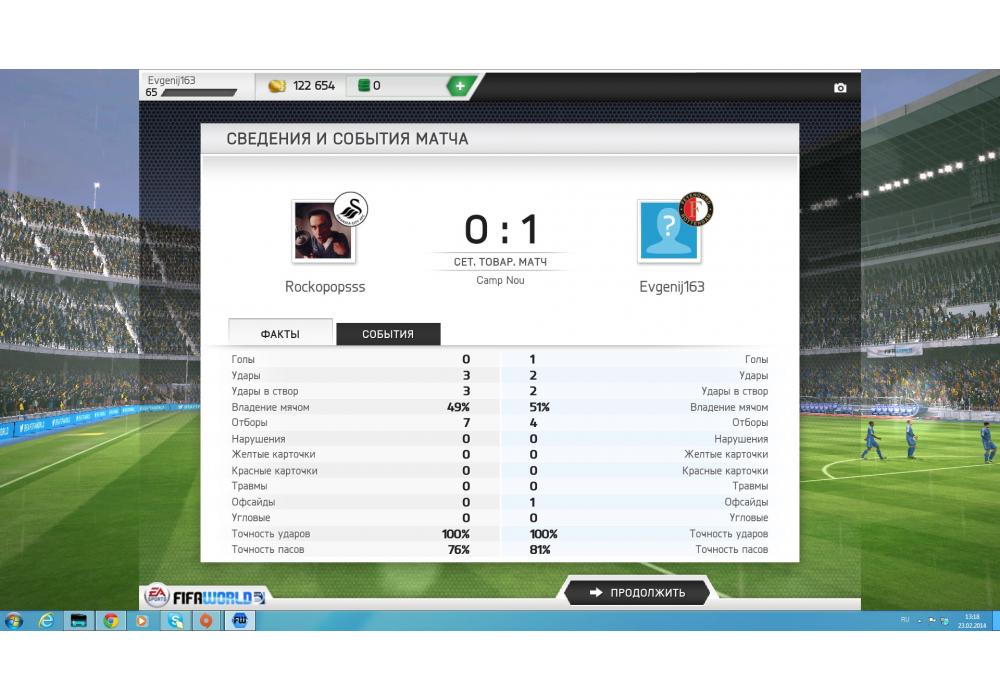This screenshot has height=700, width=1000.
Task: Open Skype from the taskbar
Action: [175, 620]
